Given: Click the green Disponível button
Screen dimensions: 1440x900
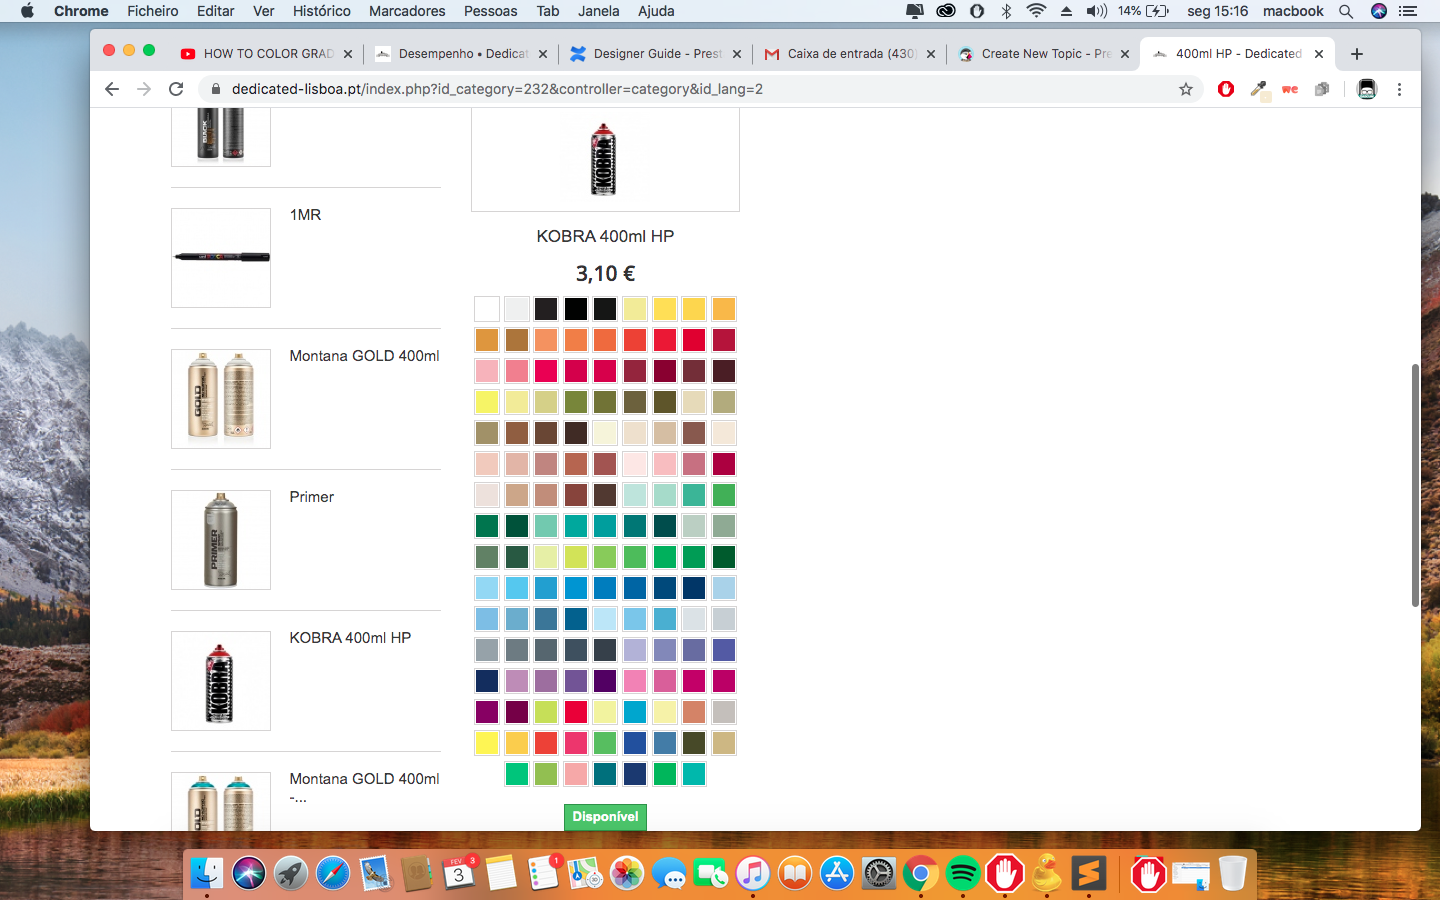Looking at the screenshot, I should point(605,817).
